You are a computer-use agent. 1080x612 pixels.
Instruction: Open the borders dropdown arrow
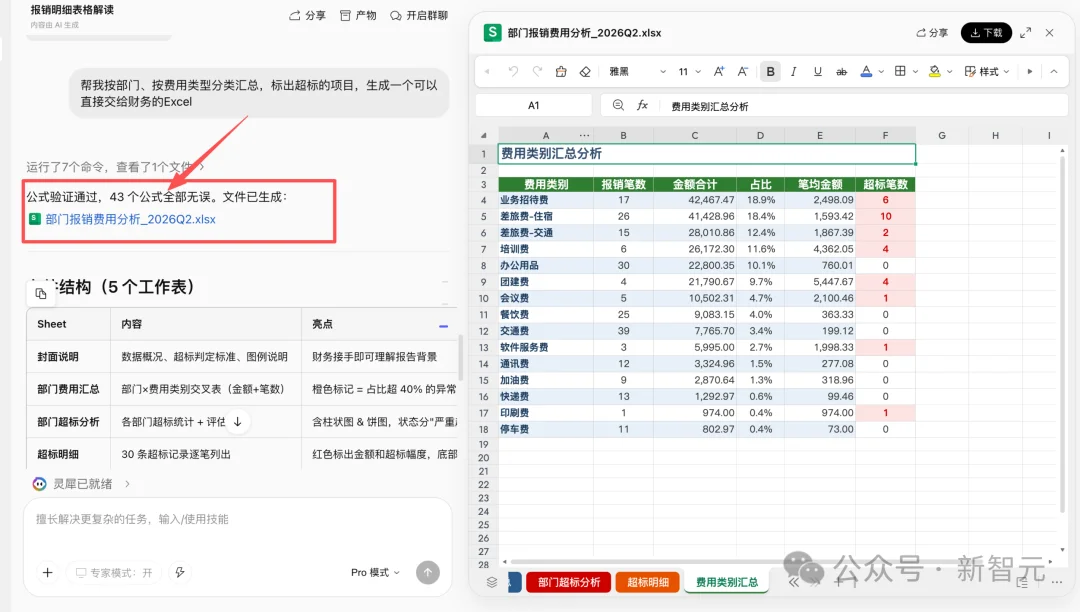[915, 72]
